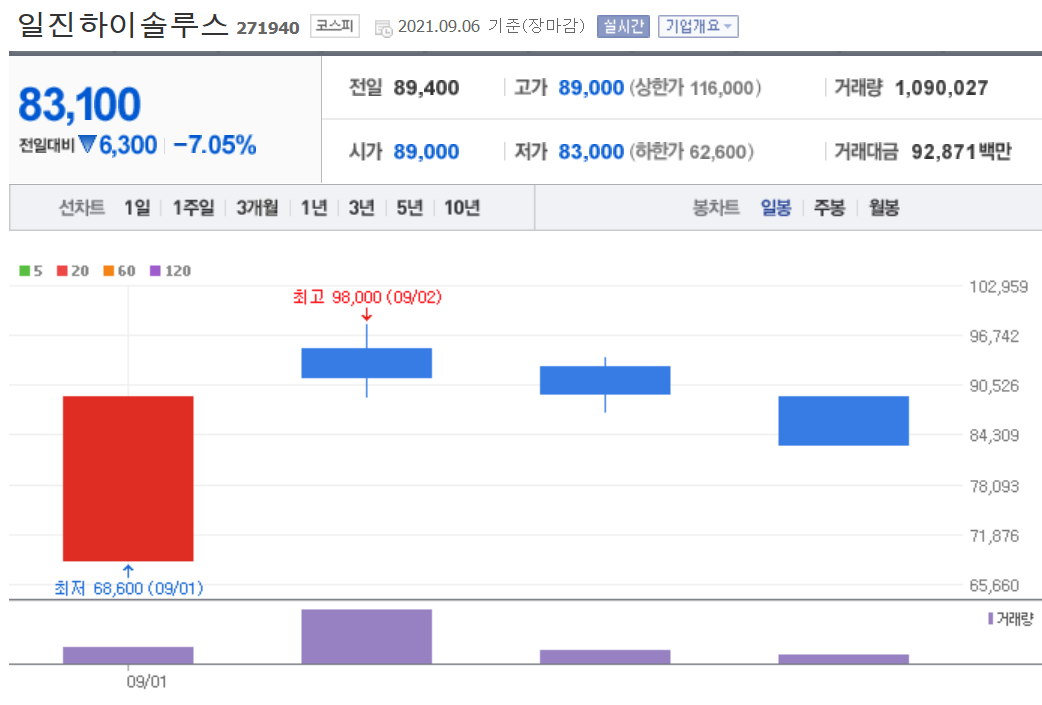Click the 전일 89,400 value

[426, 88]
